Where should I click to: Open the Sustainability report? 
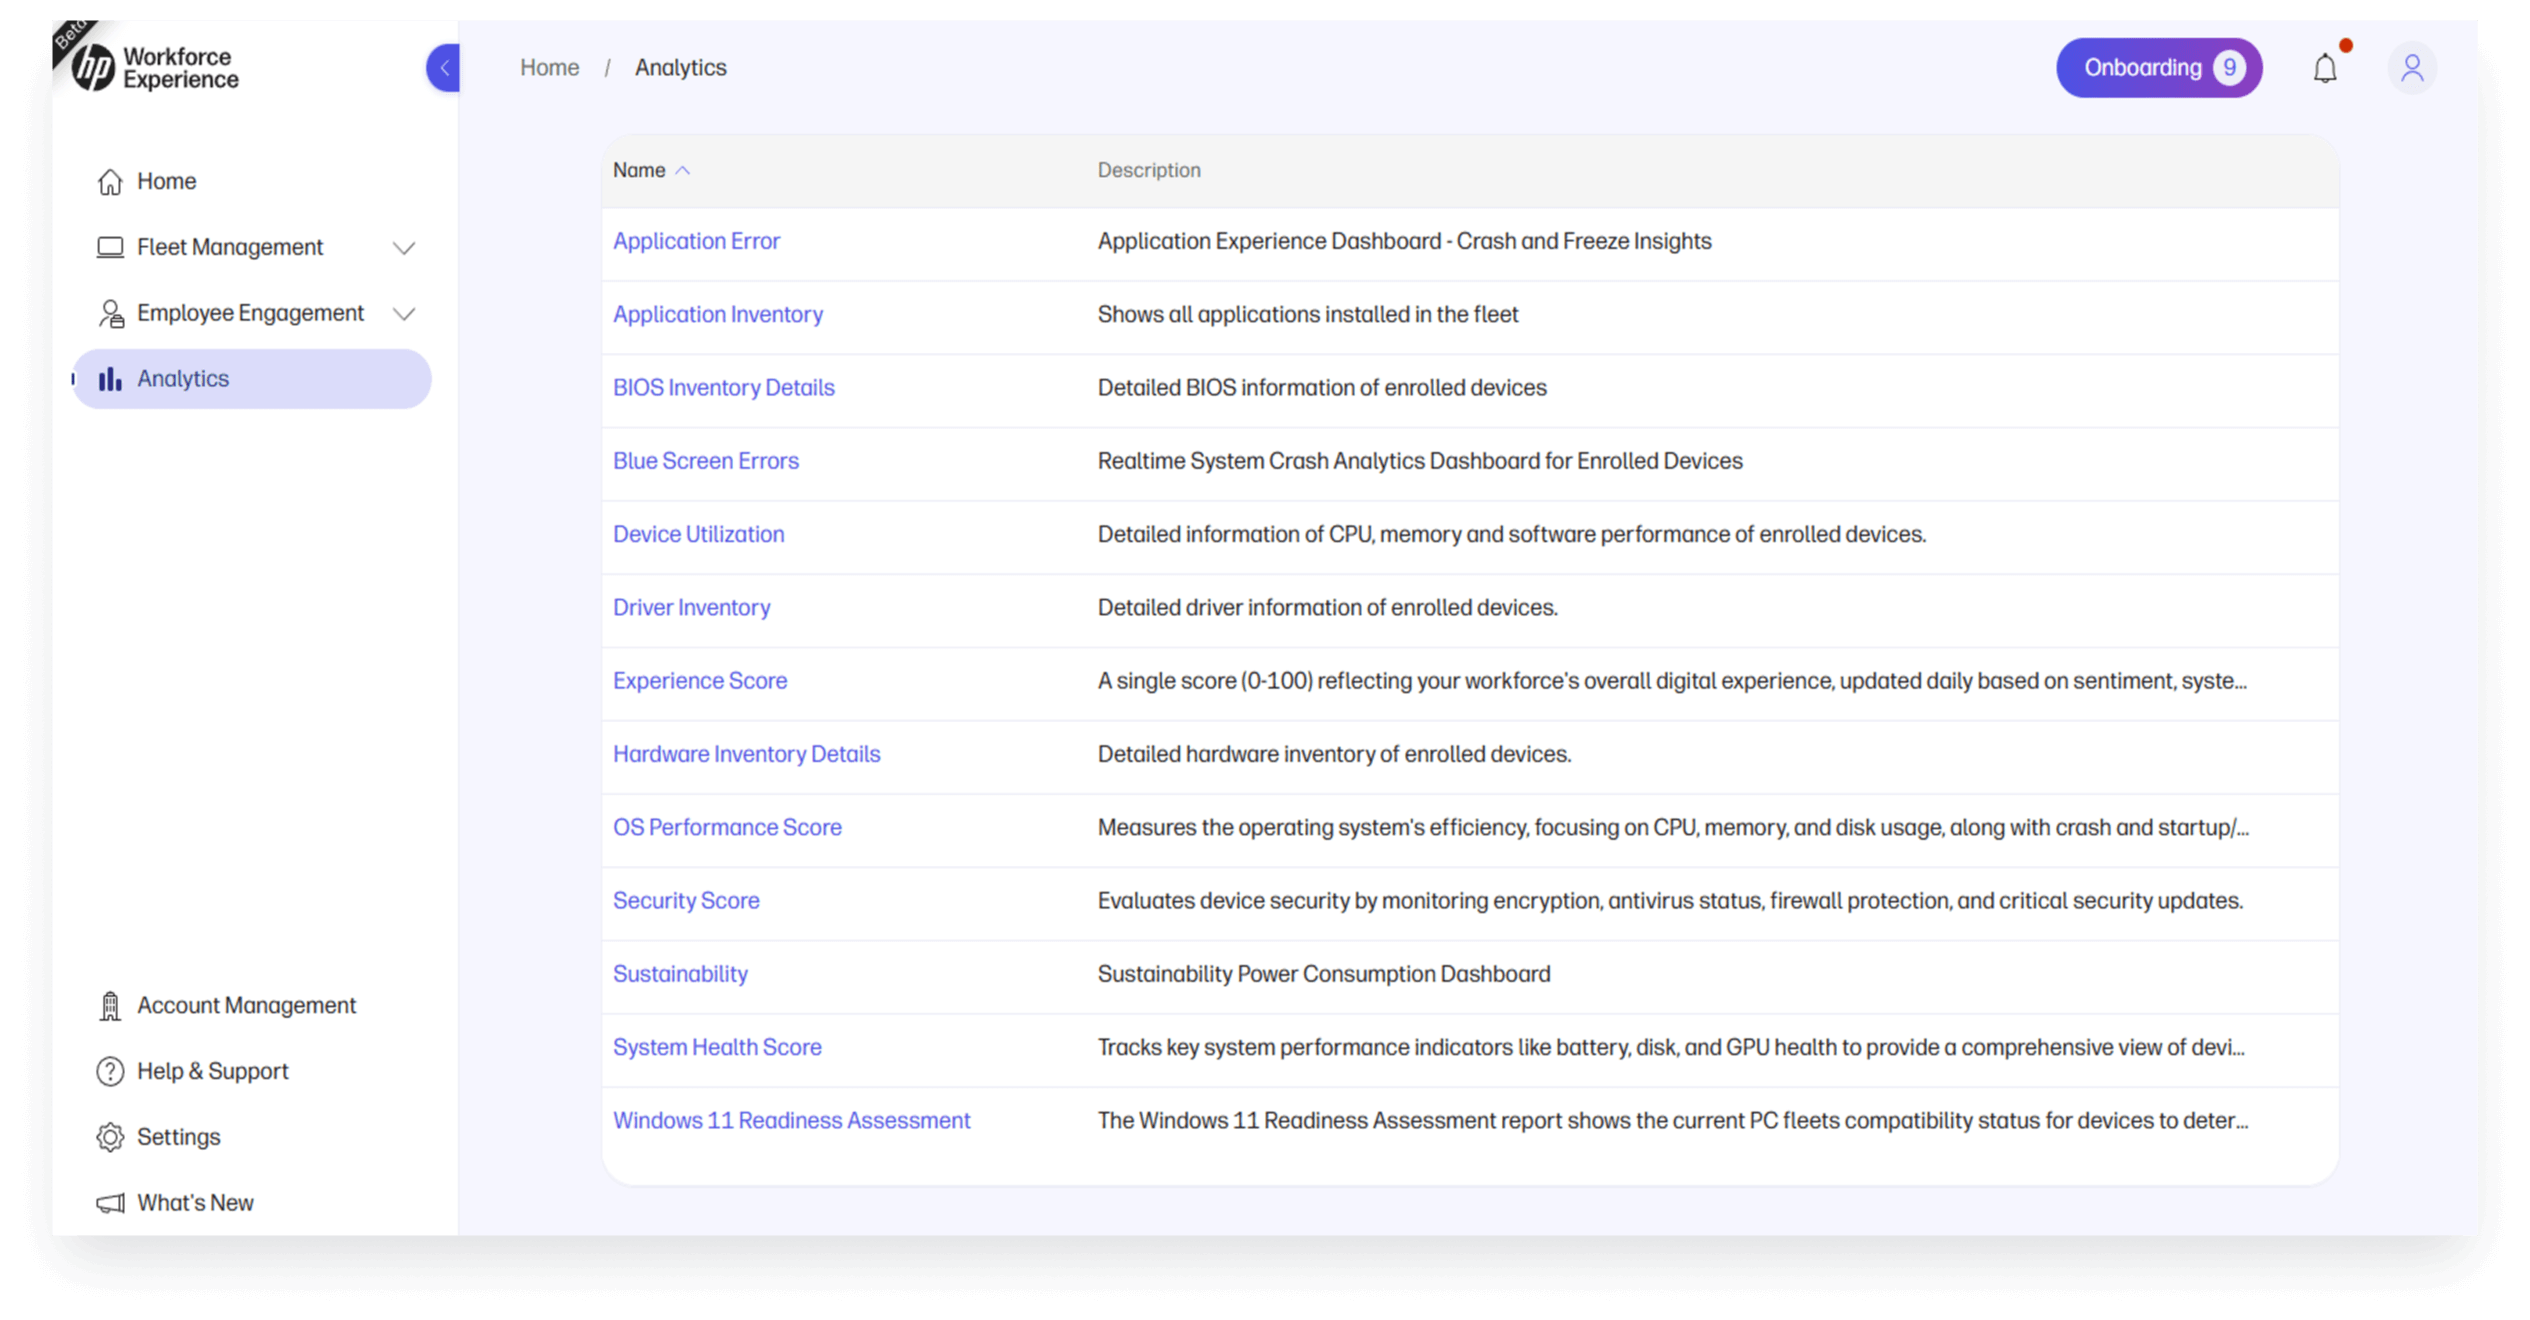click(680, 974)
